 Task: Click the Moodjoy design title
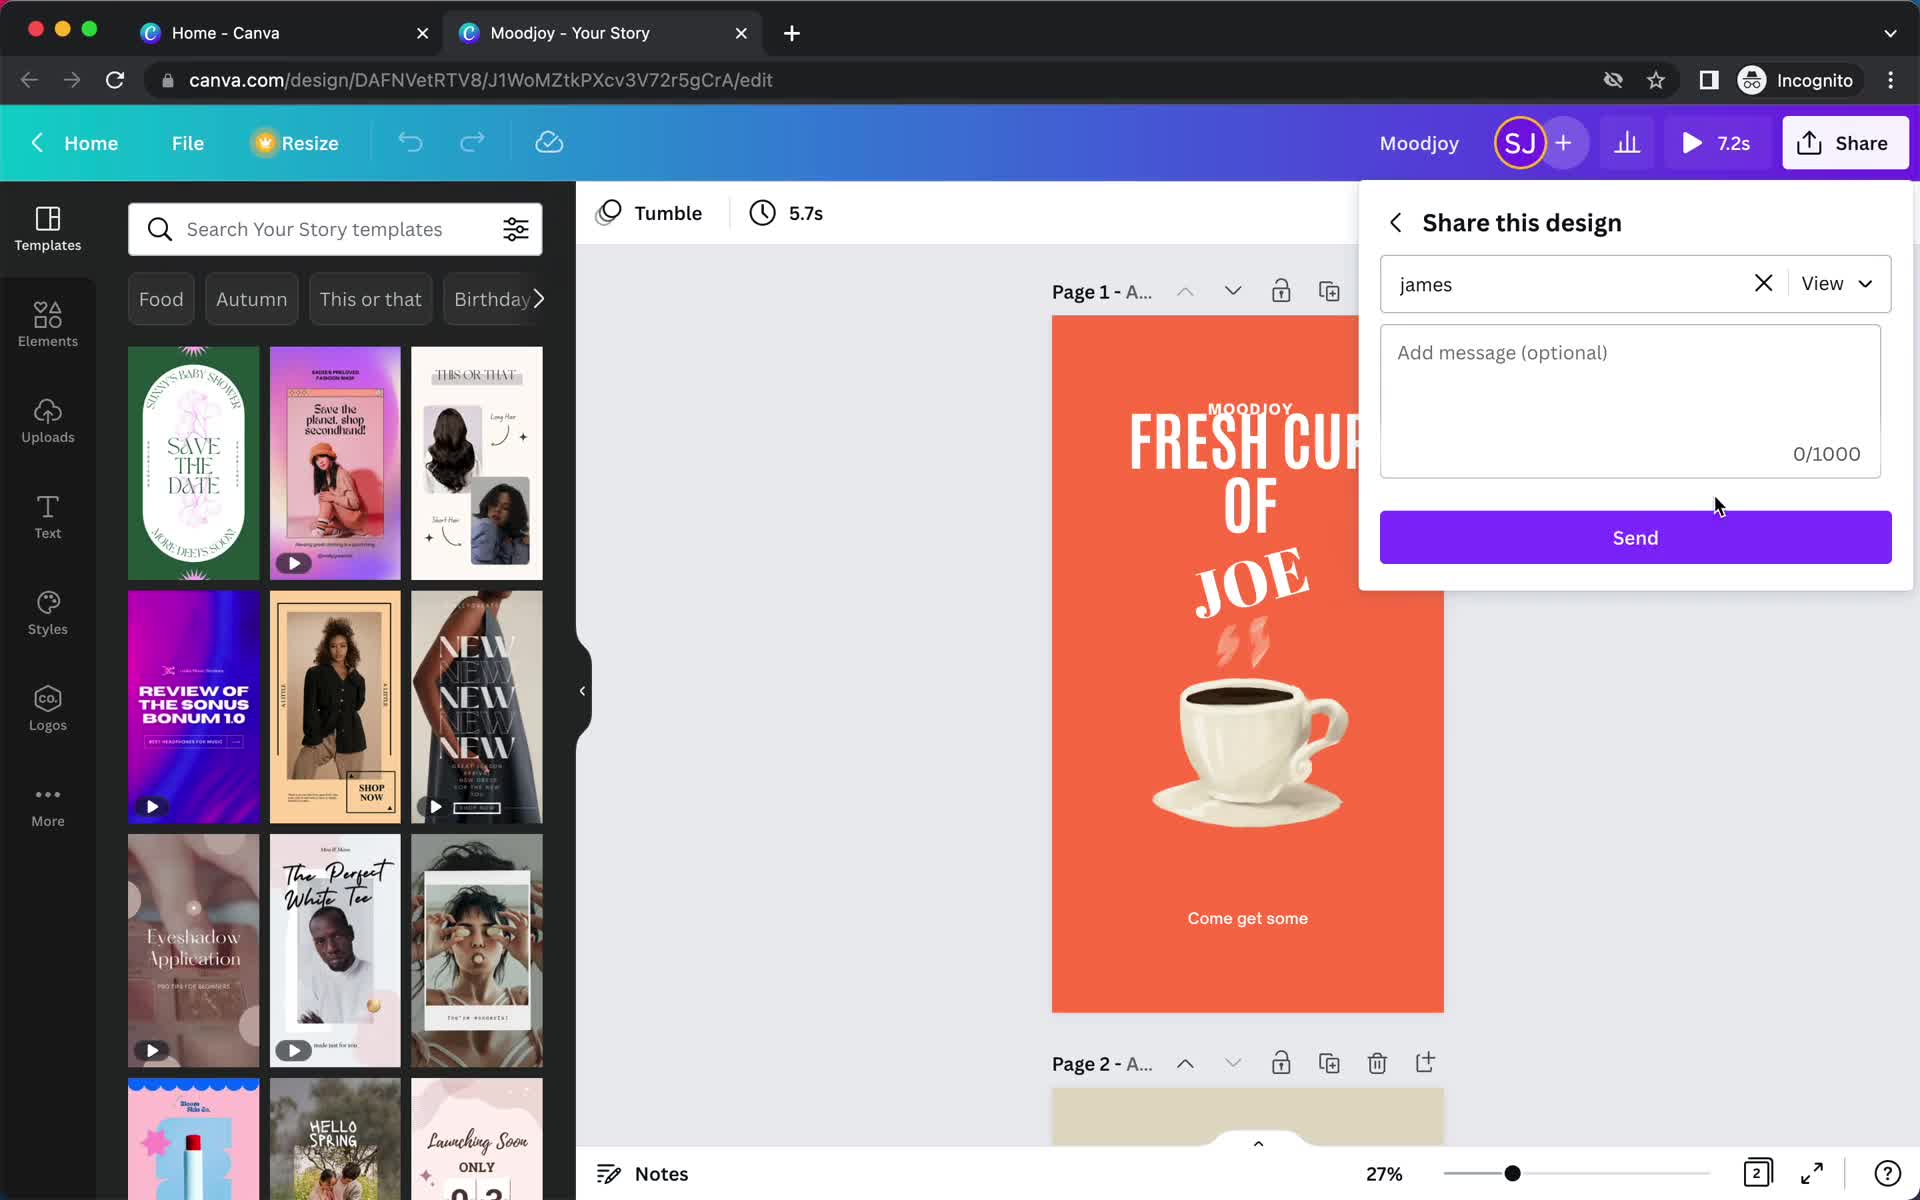1419,143
